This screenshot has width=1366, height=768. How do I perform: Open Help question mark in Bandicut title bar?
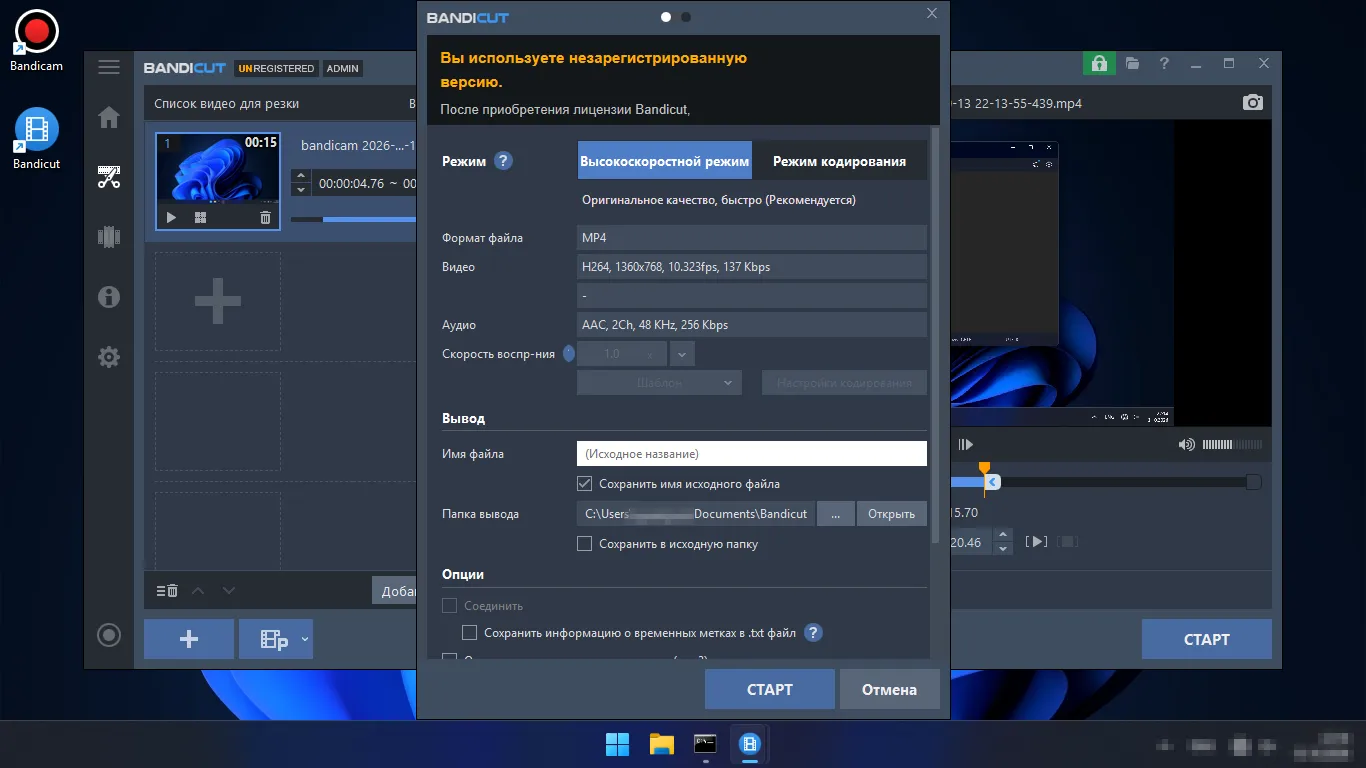[1164, 63]
